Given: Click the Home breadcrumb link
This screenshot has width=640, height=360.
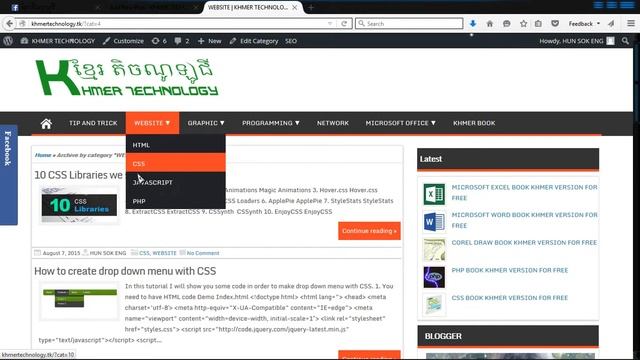Looking at the screenshot, I should click(43, 155).
